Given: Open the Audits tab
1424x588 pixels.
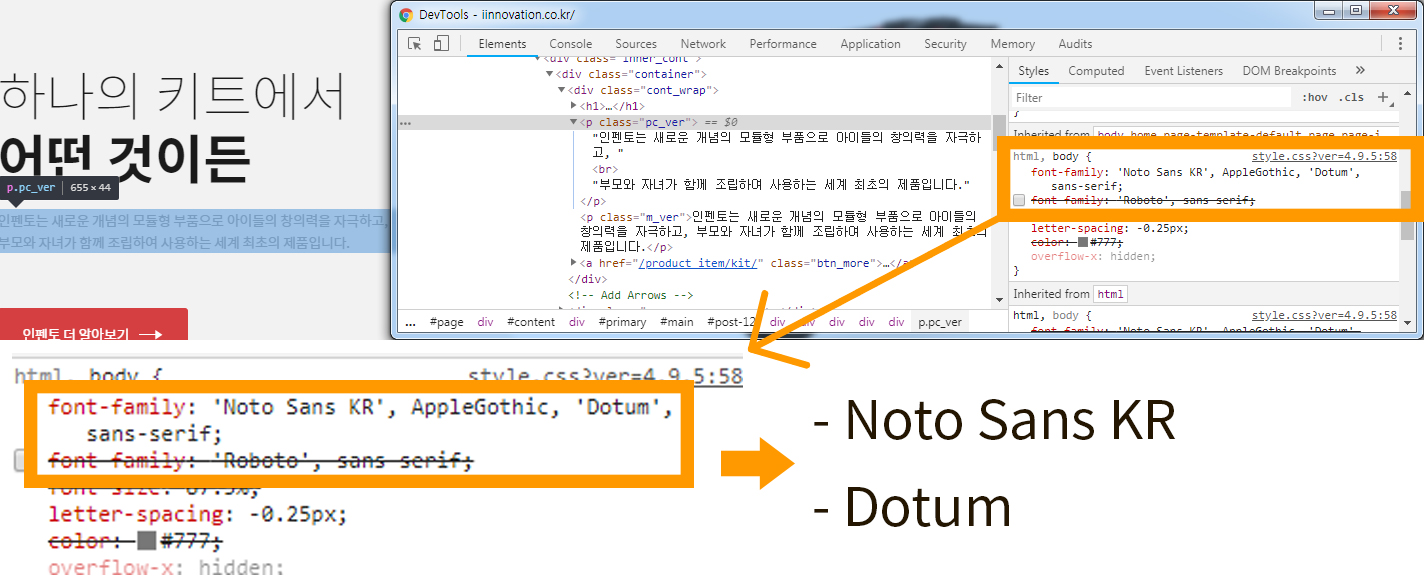Looking at the screenshot, I should coord(1075,44).
